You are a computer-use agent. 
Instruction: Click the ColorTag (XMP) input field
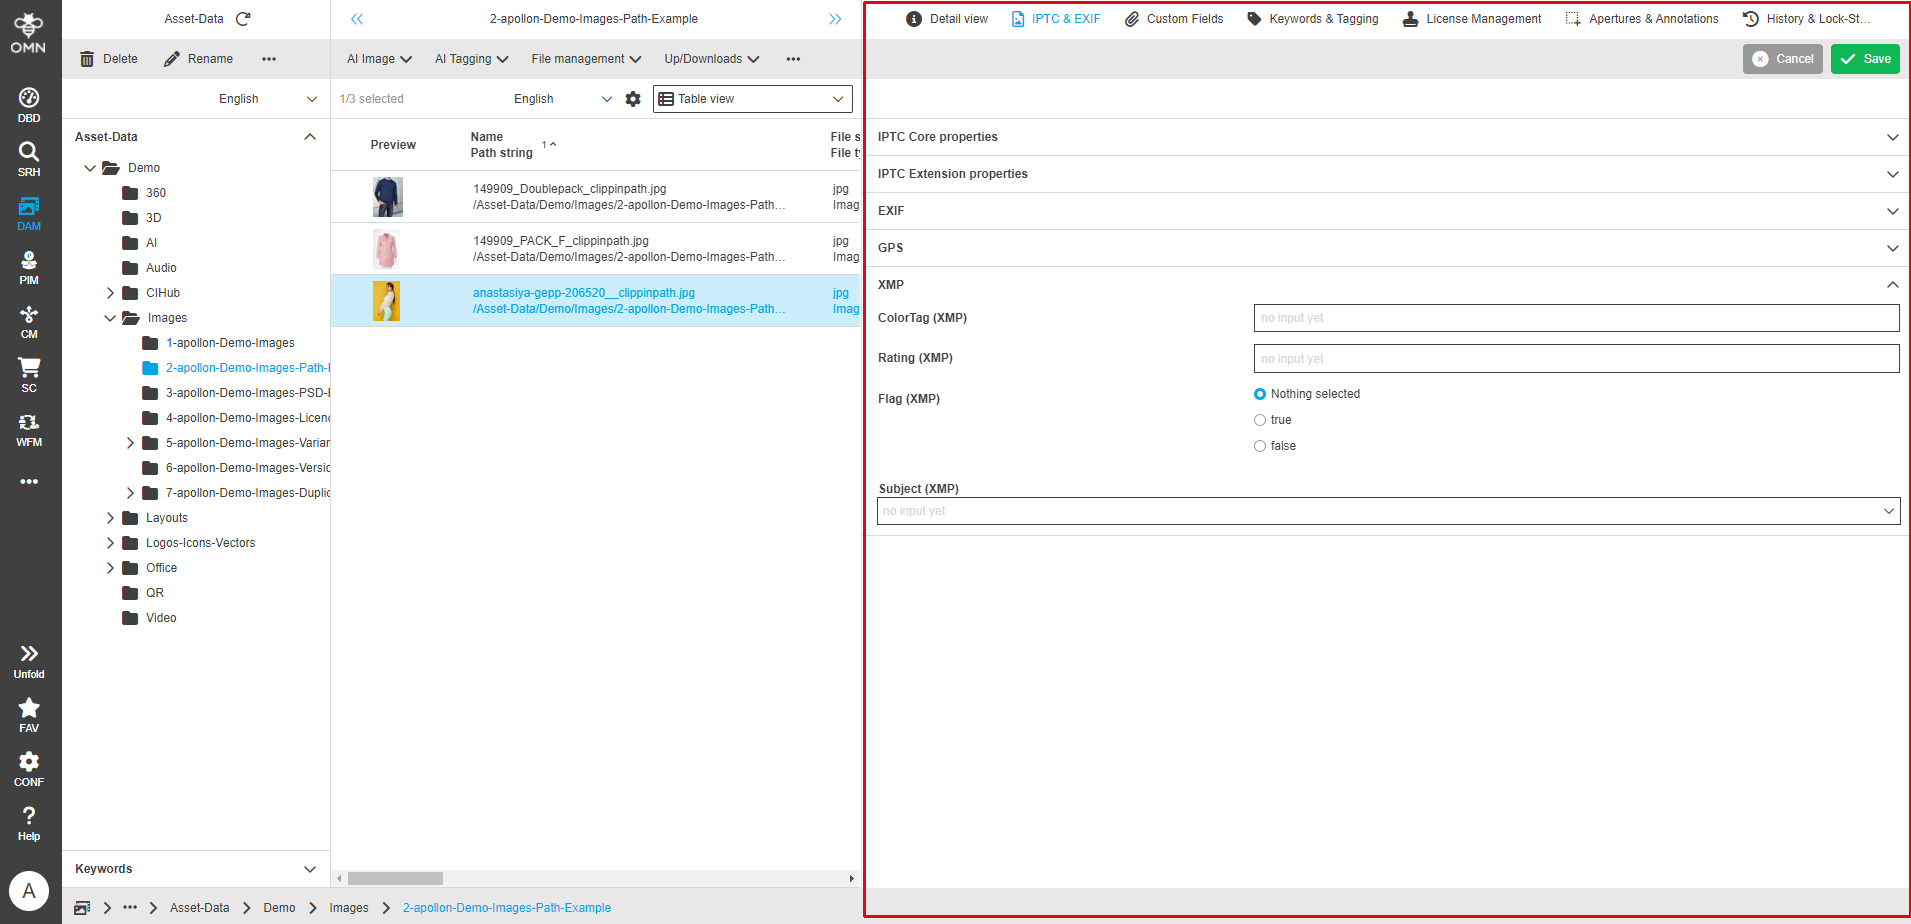point(1576,318)
